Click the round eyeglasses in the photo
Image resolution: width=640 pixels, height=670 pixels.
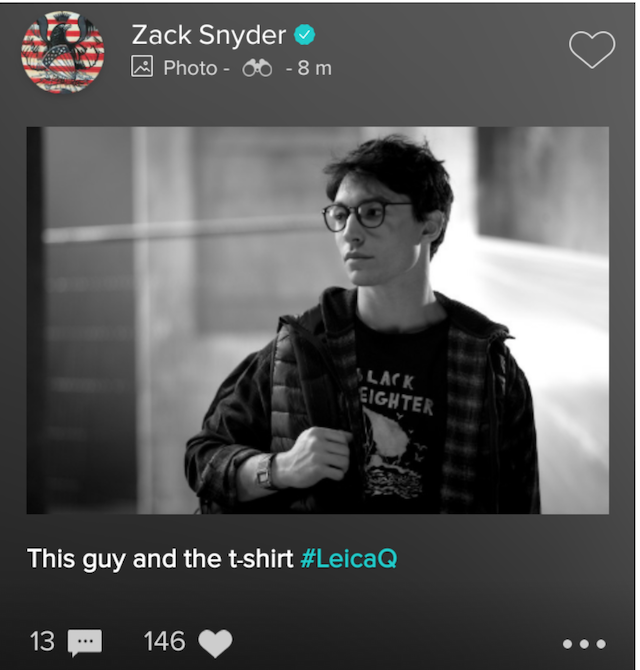(x=361, y=216)
